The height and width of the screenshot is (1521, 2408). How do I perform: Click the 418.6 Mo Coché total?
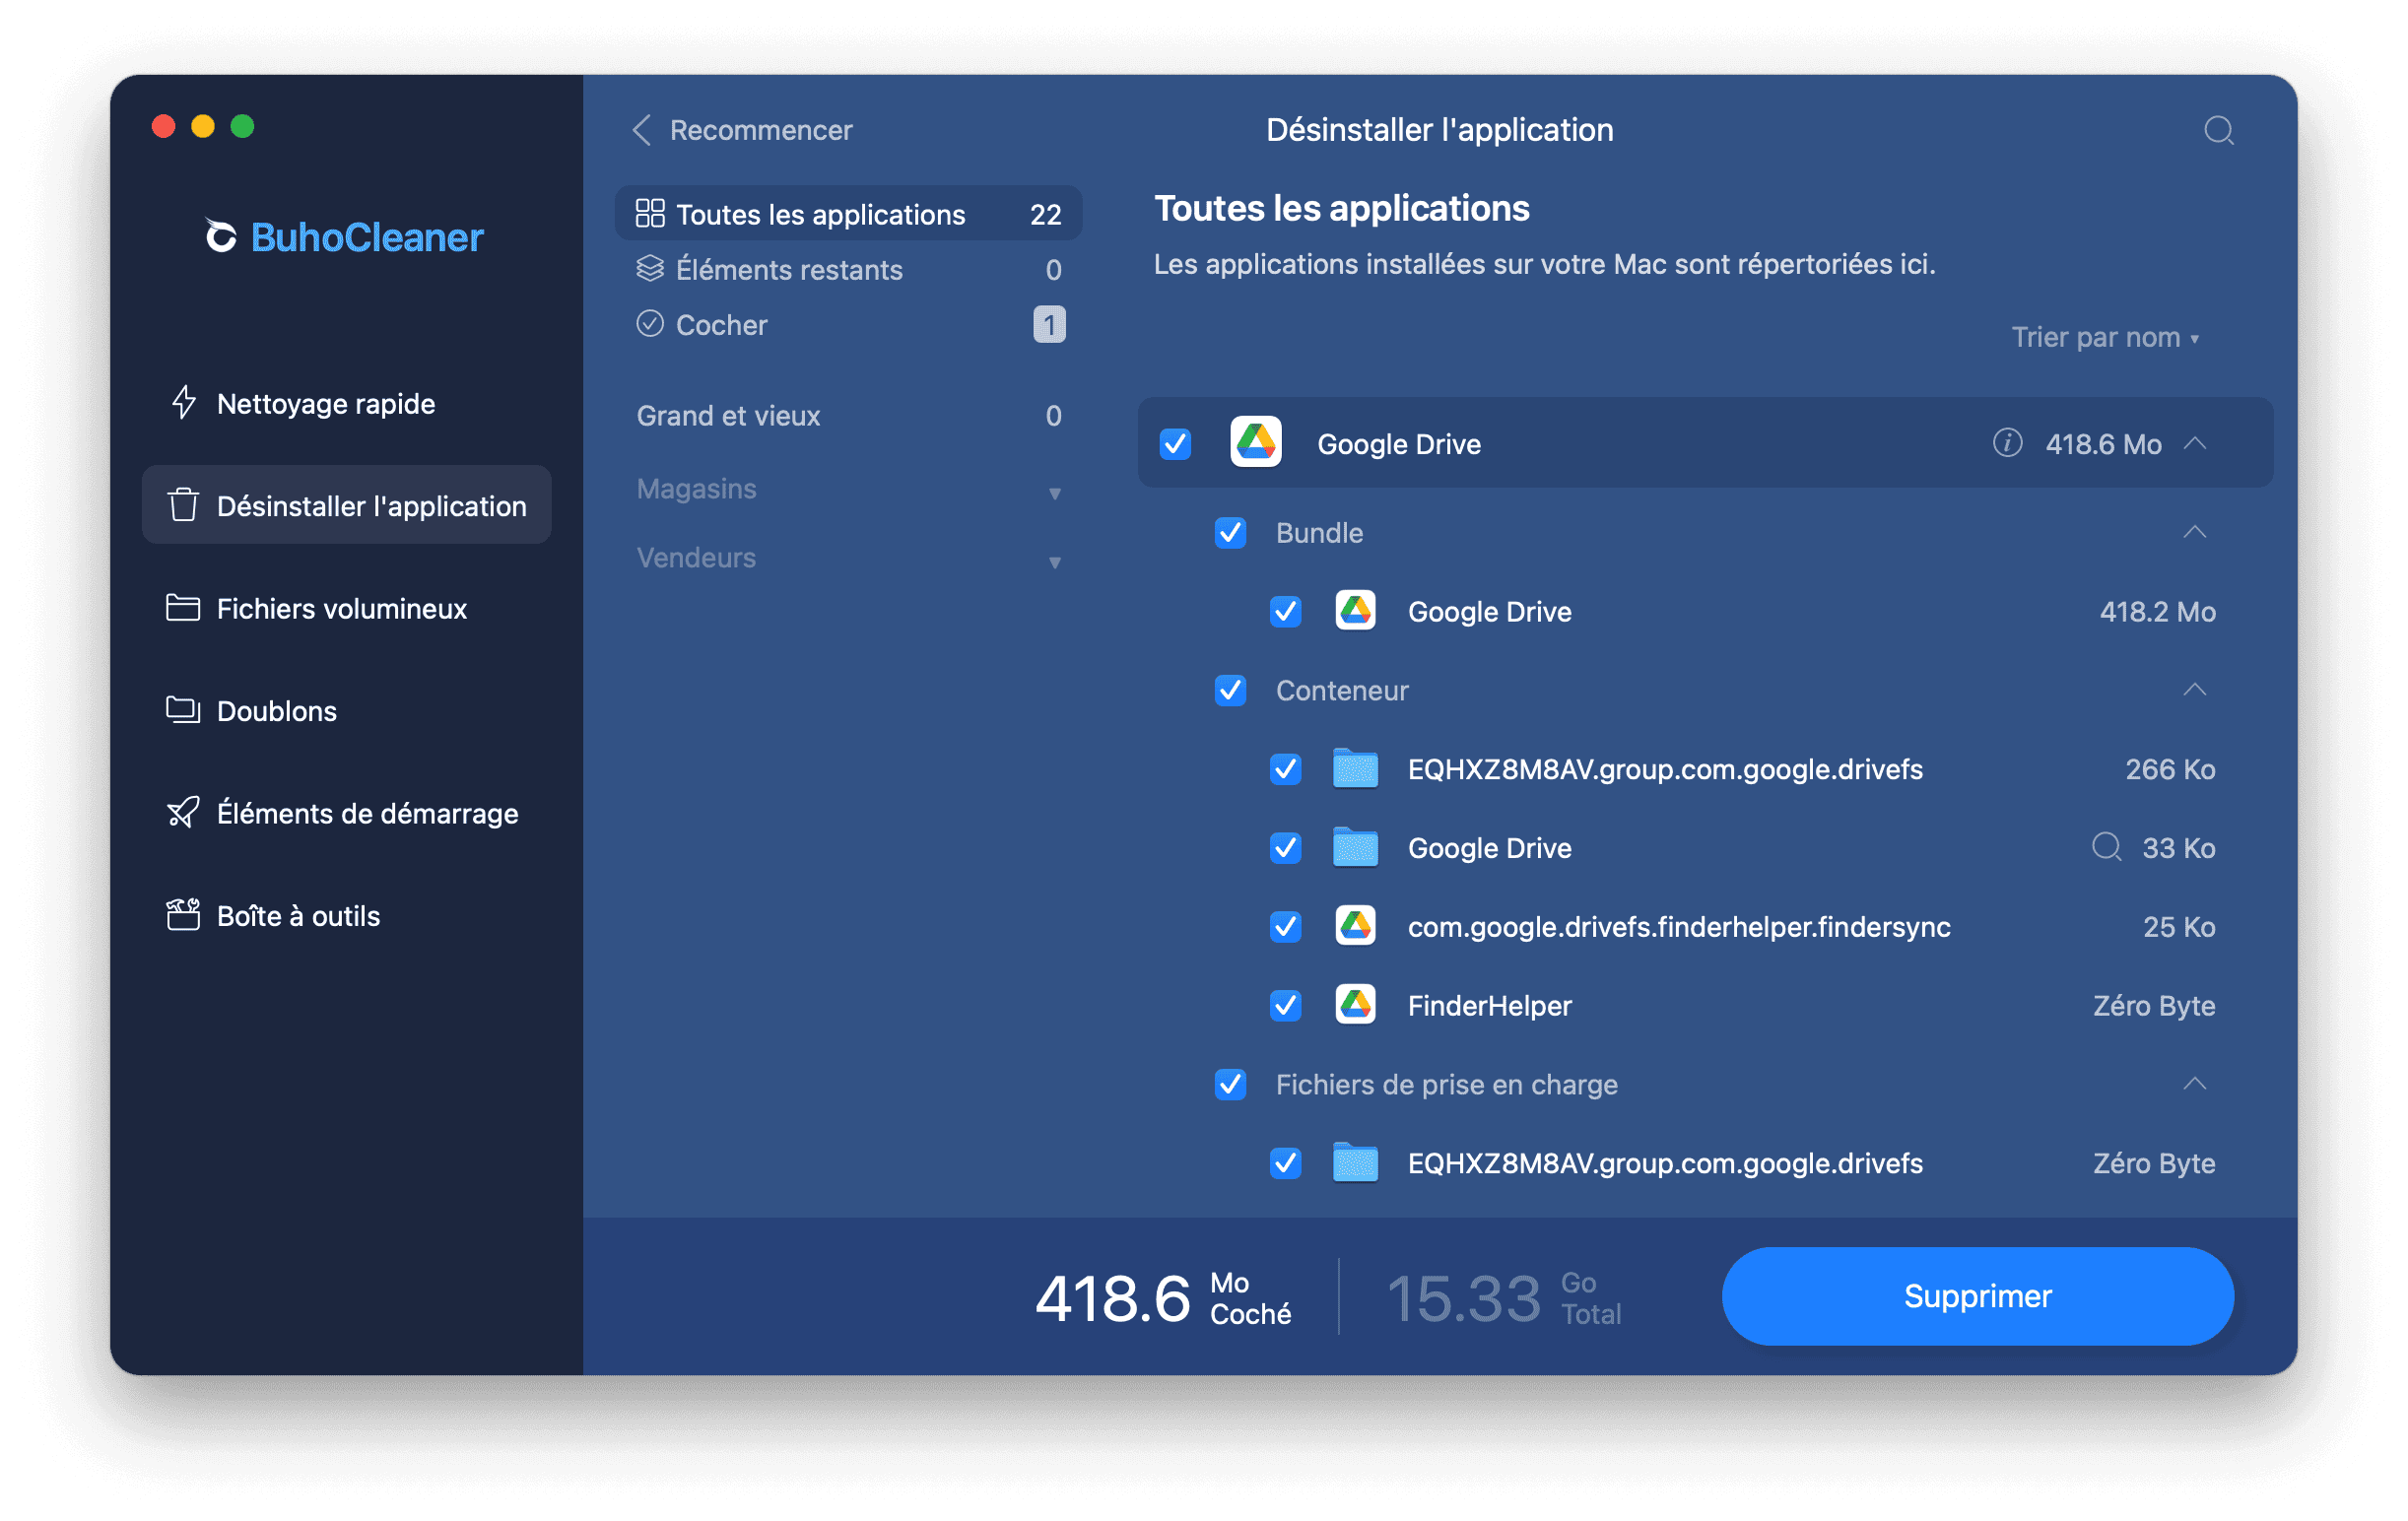pos(1163,1298)
